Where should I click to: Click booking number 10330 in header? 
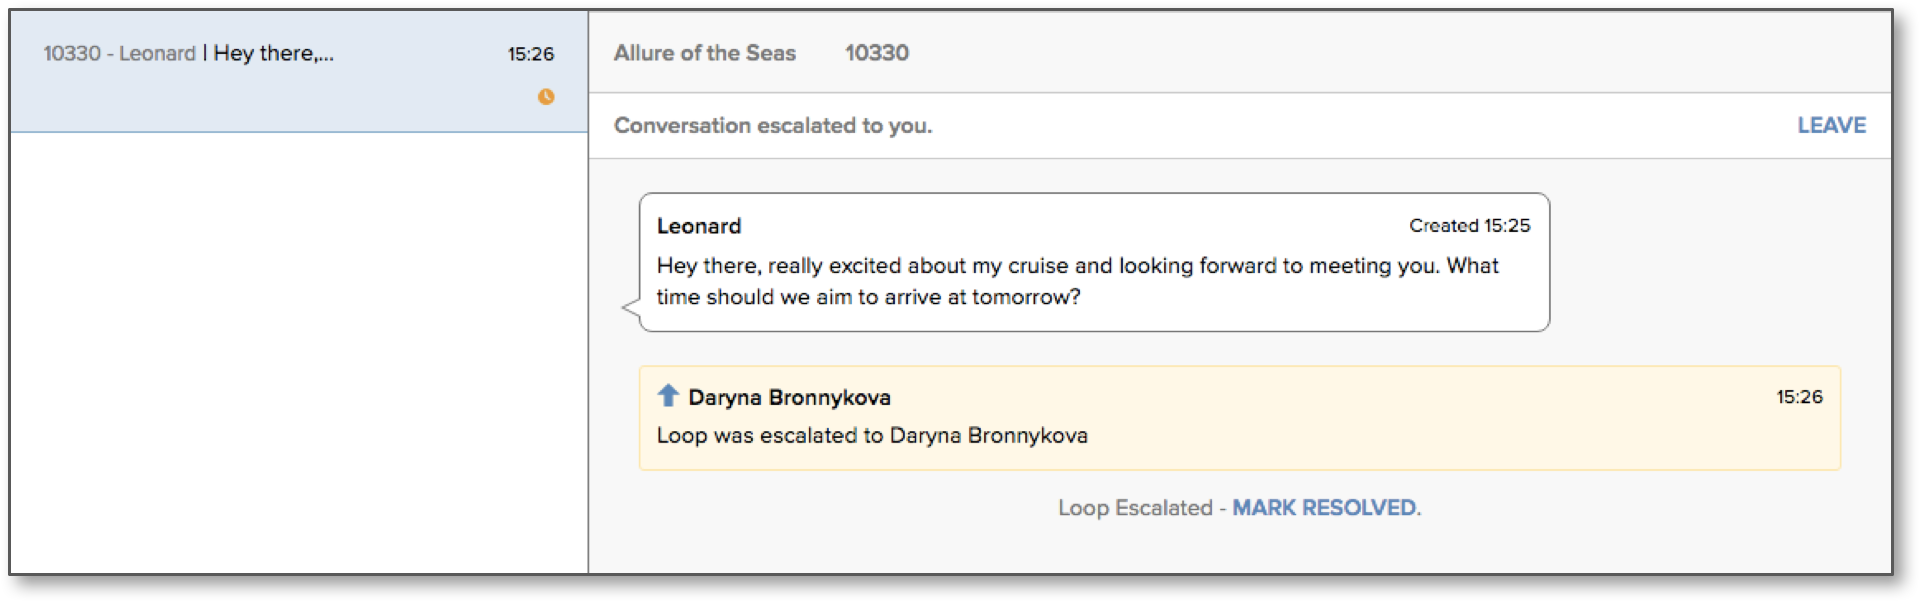coord(877,53)
